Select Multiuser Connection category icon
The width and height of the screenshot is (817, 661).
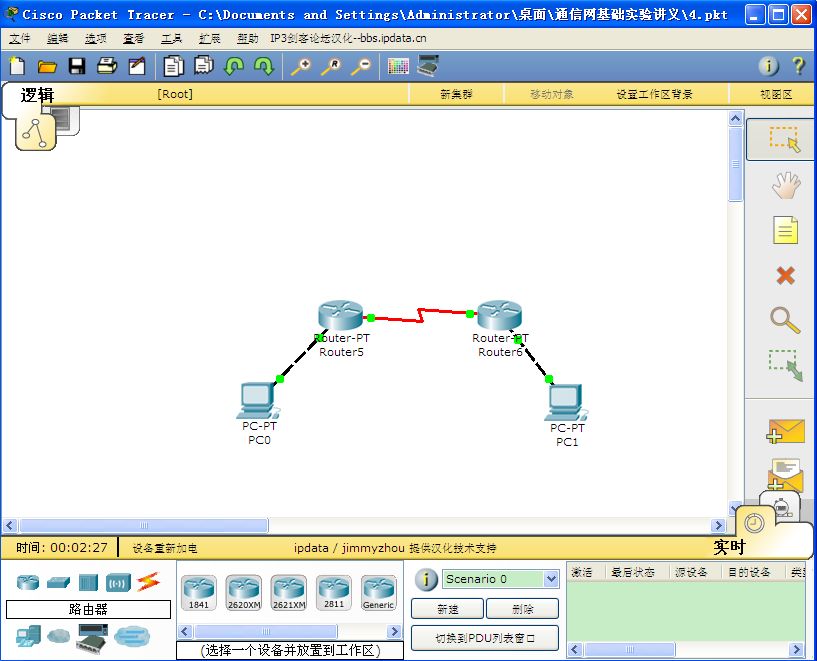[132, 636]
